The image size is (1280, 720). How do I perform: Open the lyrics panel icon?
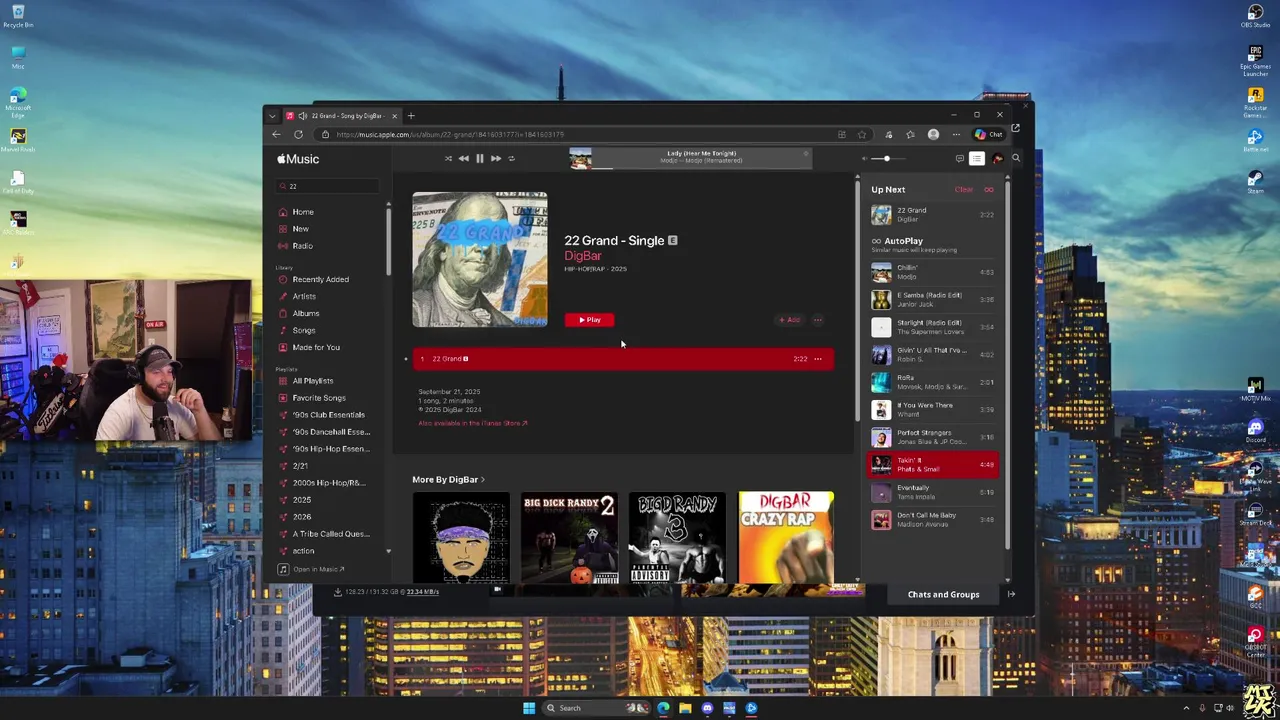[x=959, y=158]
